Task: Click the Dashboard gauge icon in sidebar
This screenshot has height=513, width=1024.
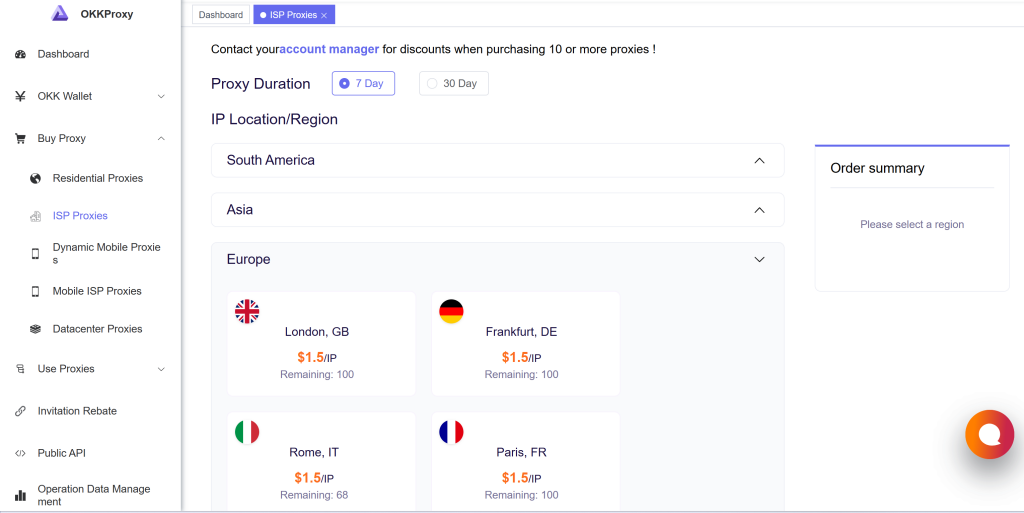Action: pyautogui.click(x=21, y=54)
